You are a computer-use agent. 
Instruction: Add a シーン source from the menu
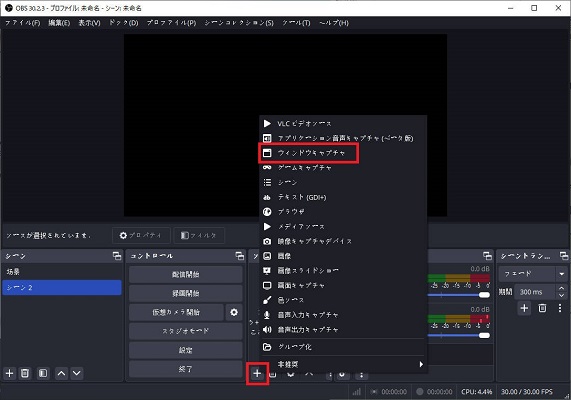coord(343,182)
